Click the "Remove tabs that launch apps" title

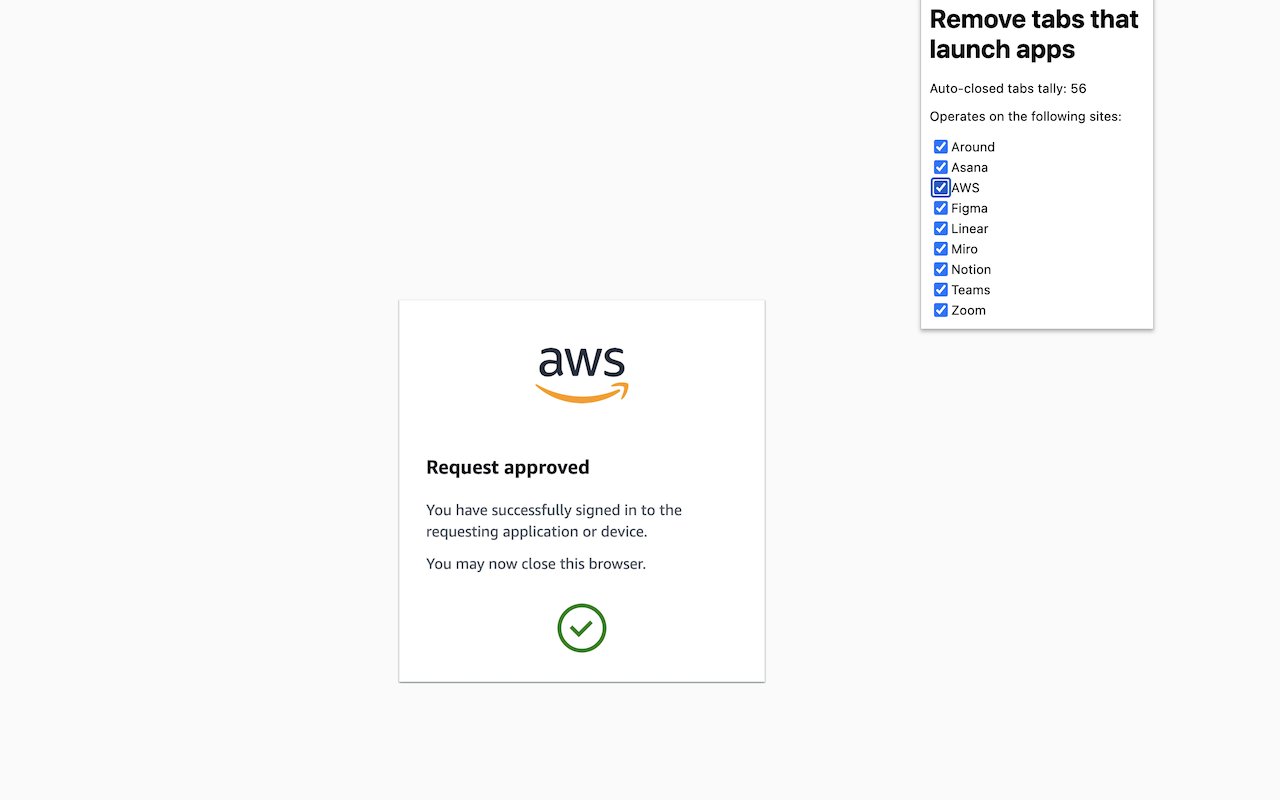point(1034,34)
